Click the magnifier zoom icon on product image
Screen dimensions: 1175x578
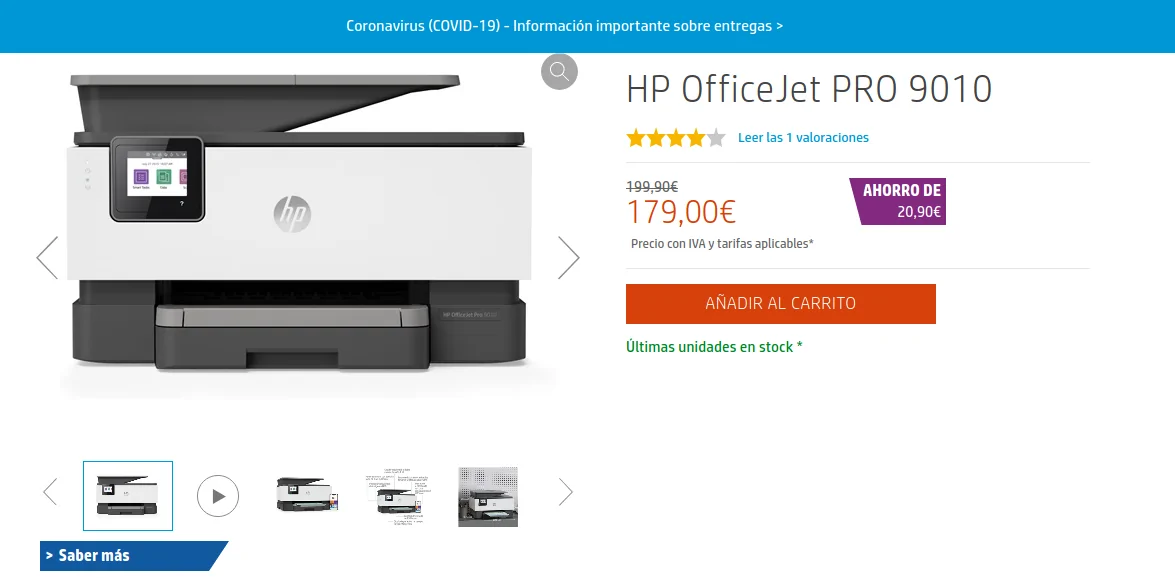[x=559, y=72]
